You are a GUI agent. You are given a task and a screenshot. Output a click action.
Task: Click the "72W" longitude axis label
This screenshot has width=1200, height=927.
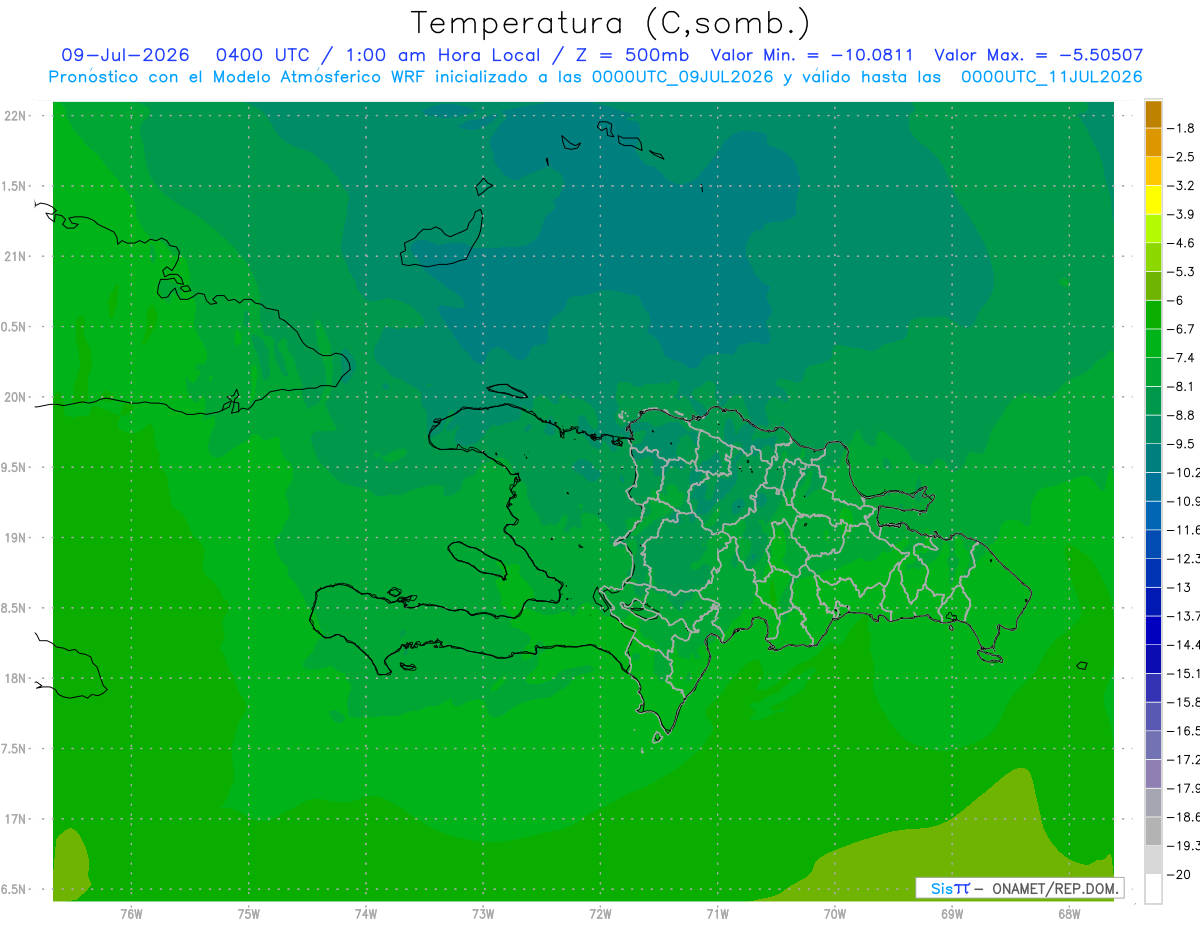tap(600, 914)
